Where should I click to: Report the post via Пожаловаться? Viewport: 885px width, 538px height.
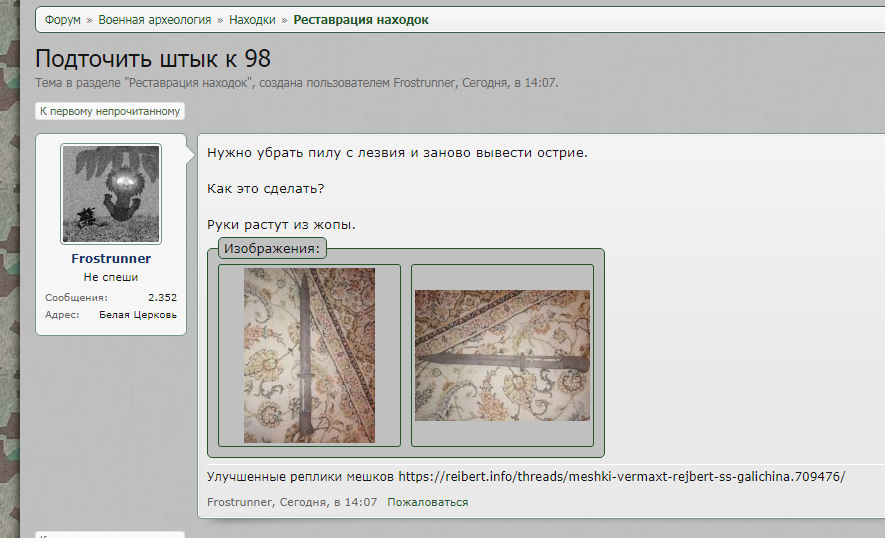click(428, 502)
